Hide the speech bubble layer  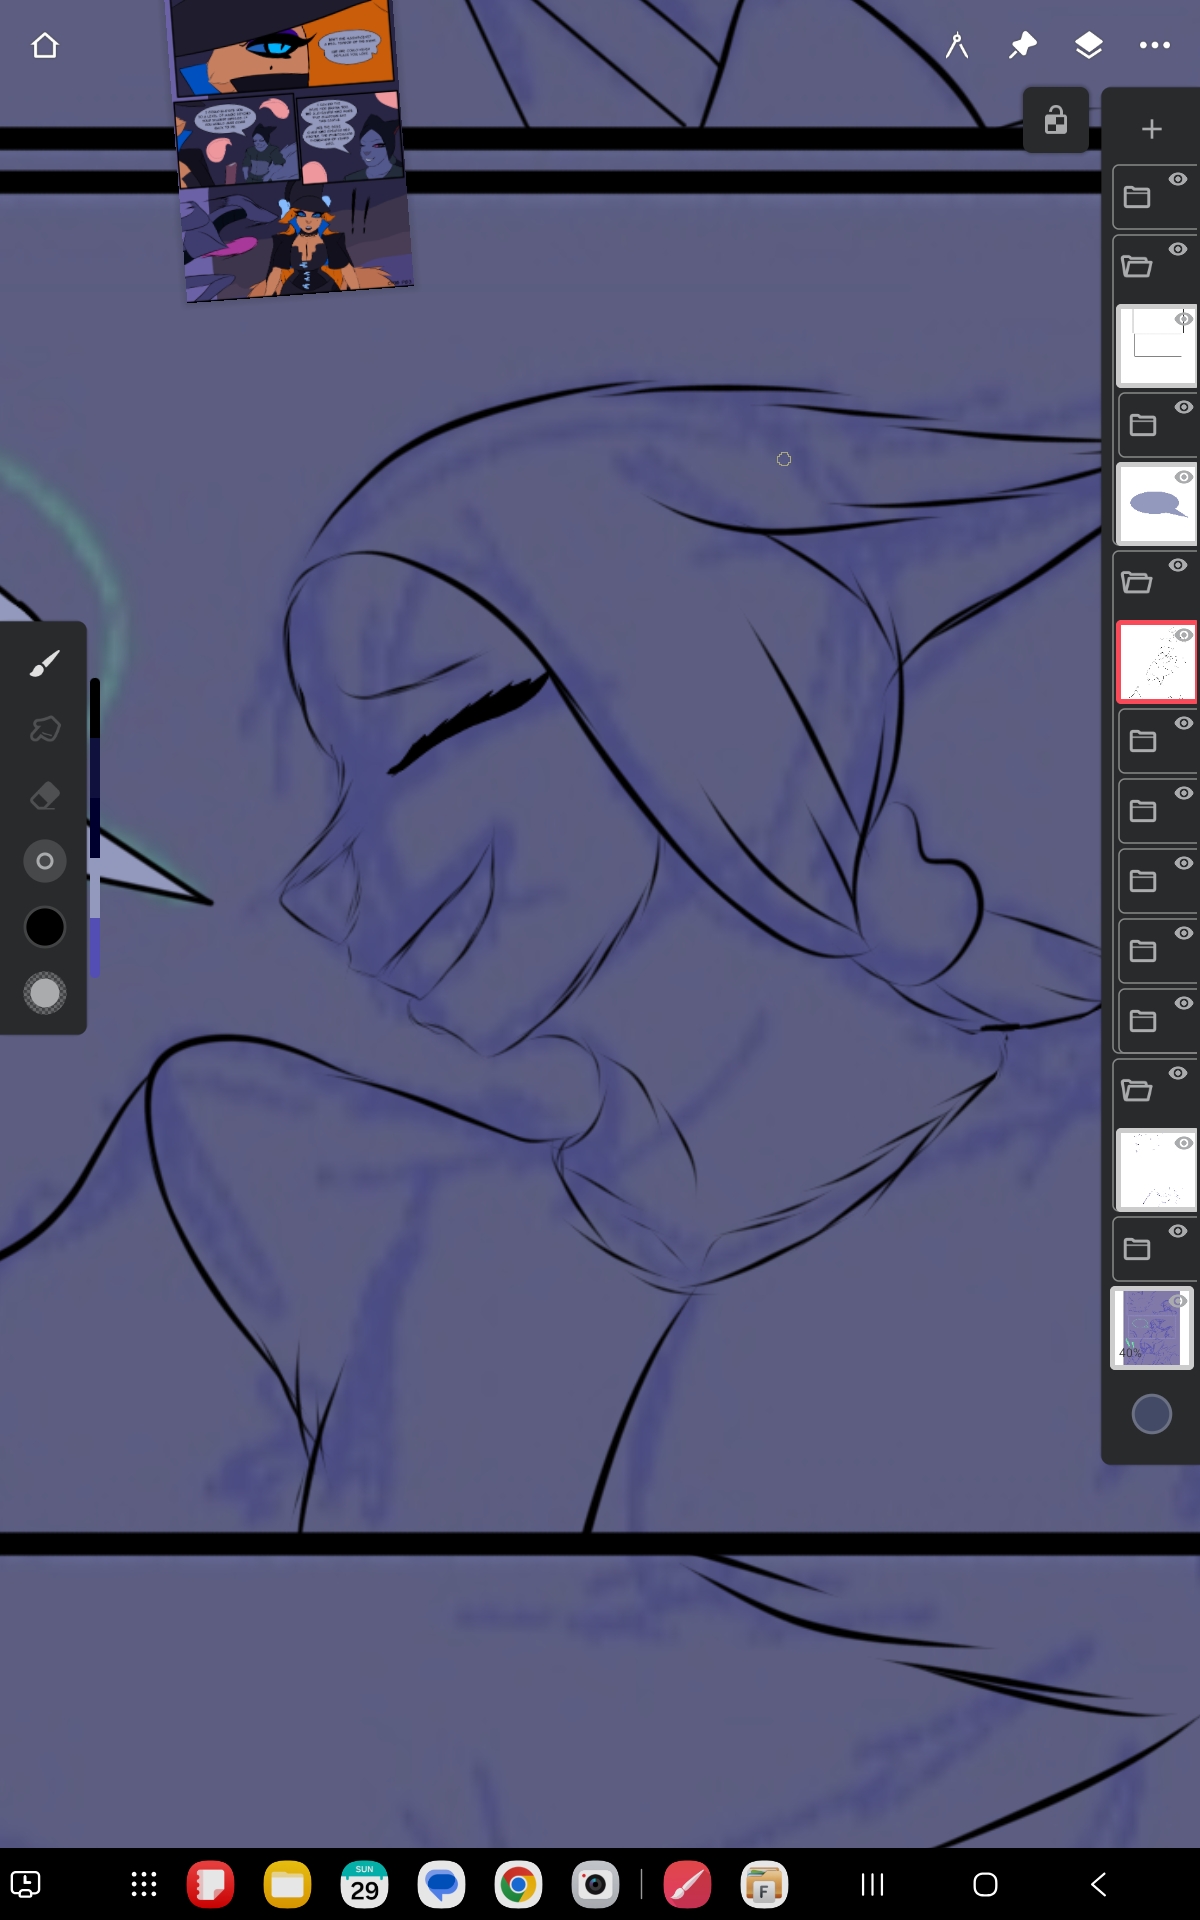(x=1183, y=478)
